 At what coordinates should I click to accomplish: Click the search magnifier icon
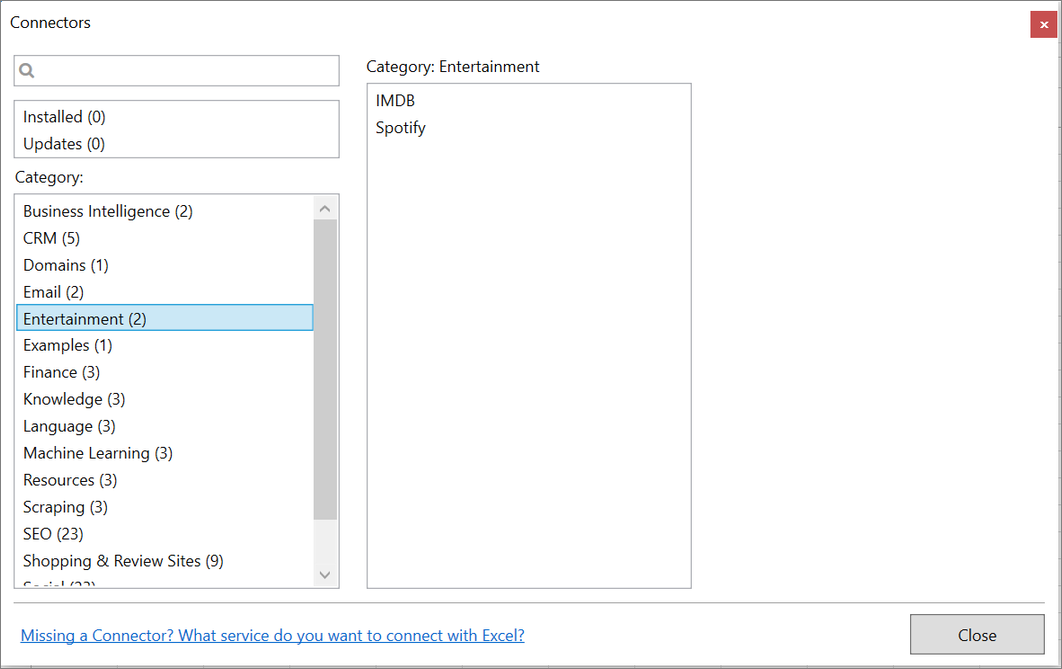[27, 71]
